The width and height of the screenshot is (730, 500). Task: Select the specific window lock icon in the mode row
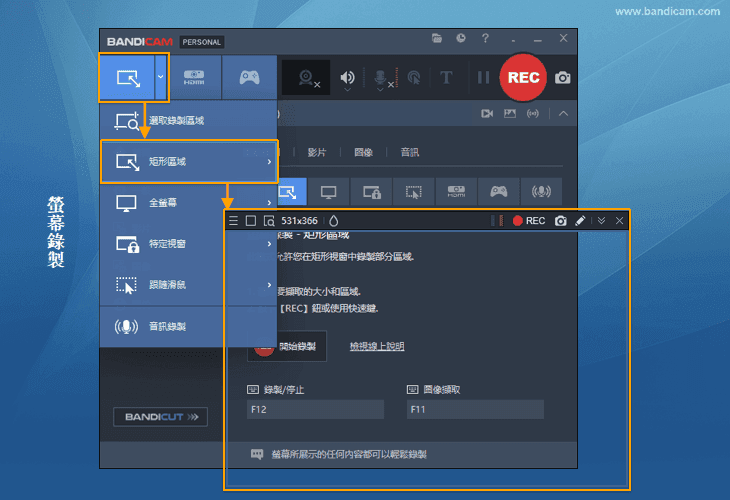click(371, 191)
